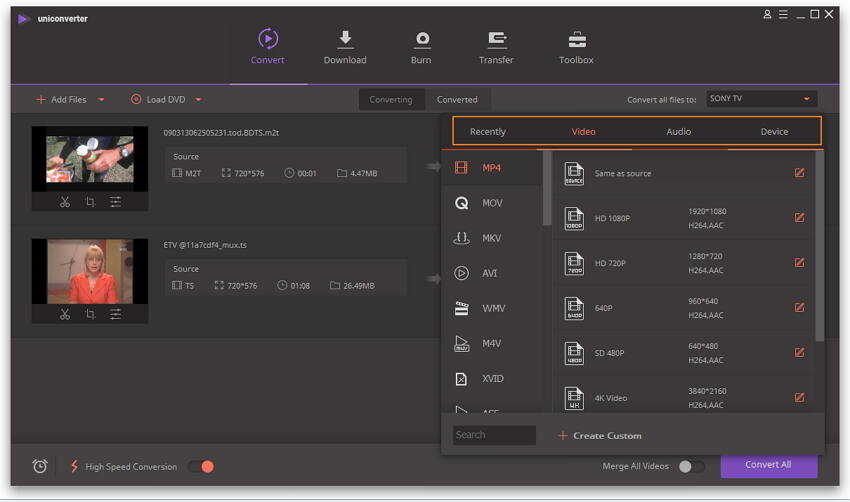Switch to the Video tab
The height and width of the screenshot is (502, 850).
[x=583, y=132]
